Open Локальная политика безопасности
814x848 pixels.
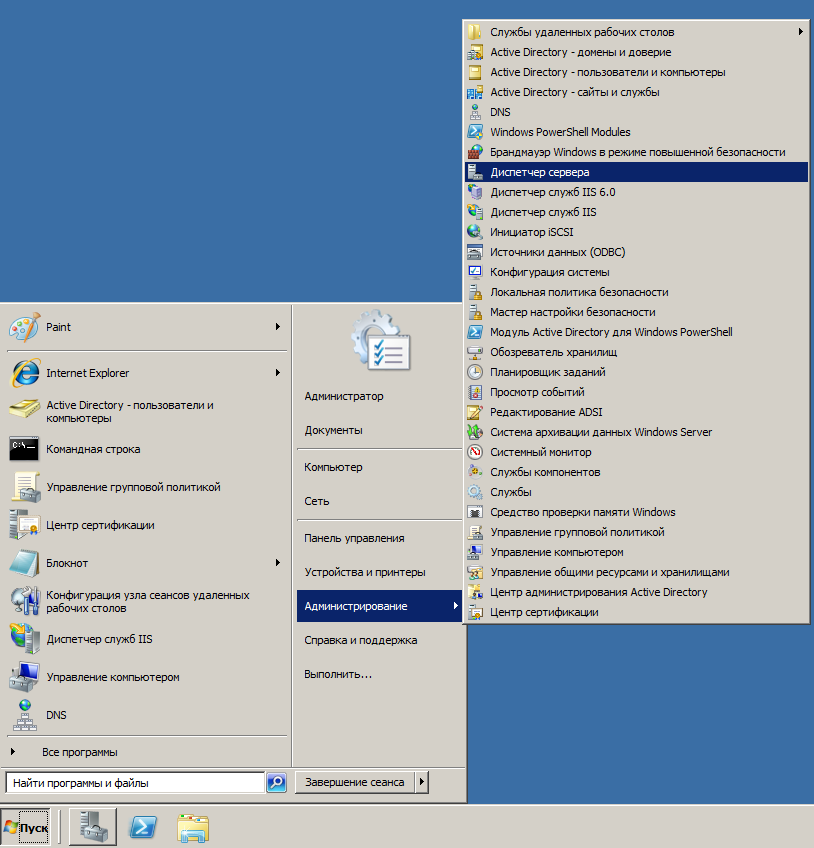637,292
